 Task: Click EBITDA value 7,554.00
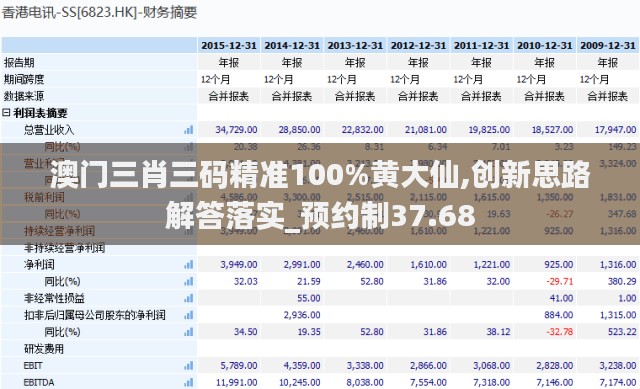[x=429, y=382]
